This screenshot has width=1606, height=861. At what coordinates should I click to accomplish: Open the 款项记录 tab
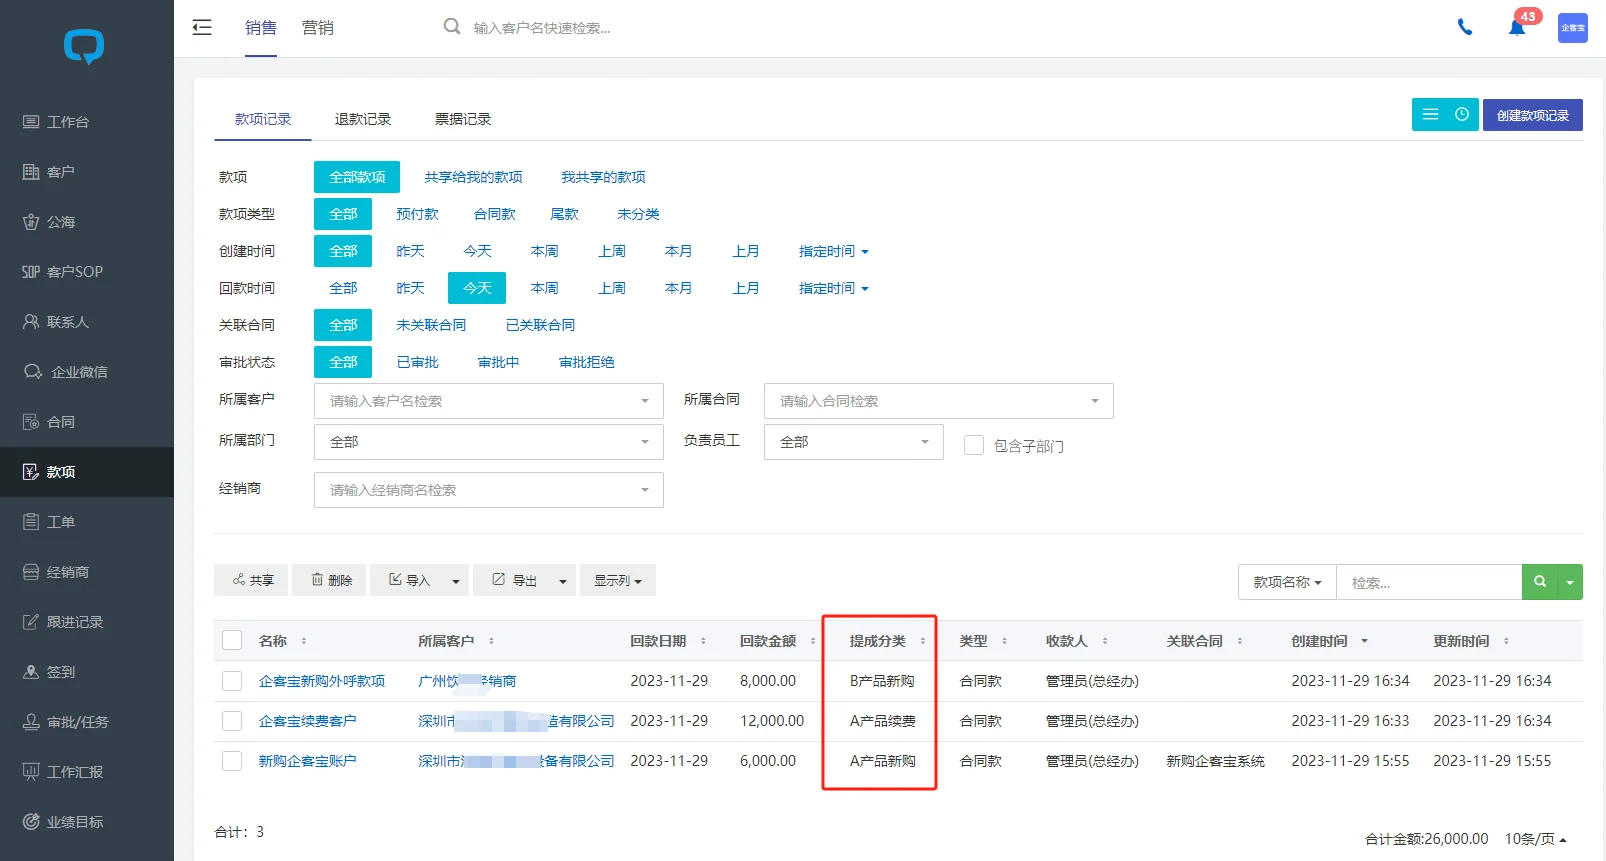point(263,119)
